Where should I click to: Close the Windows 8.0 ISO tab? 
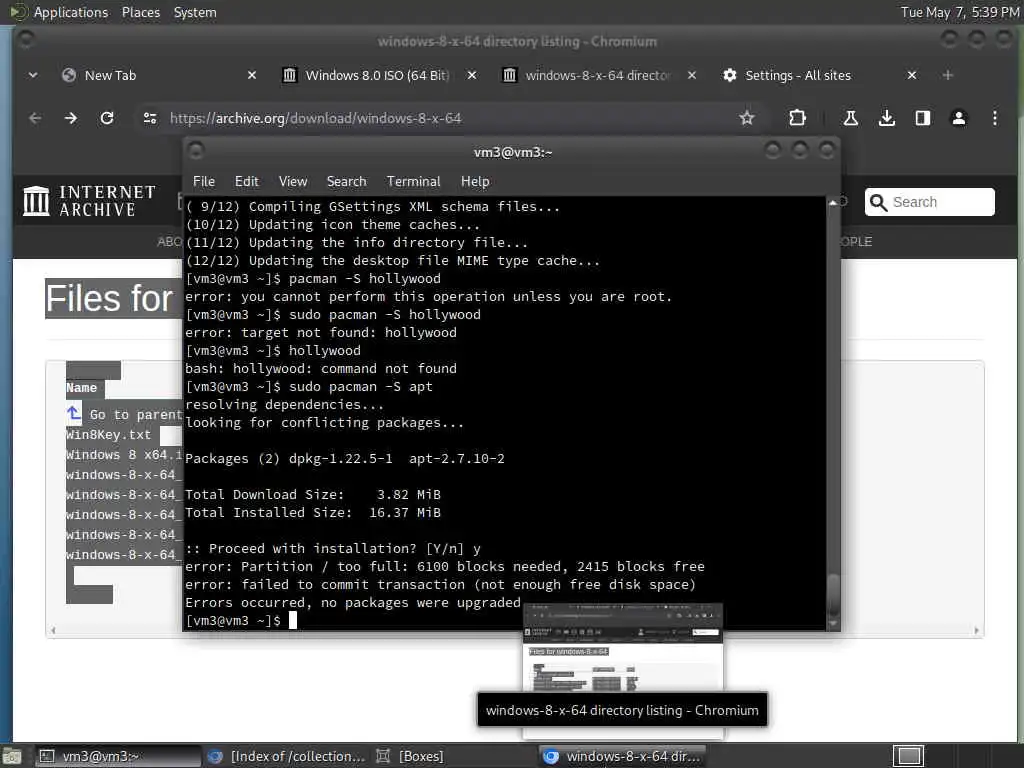coord(472,75)
